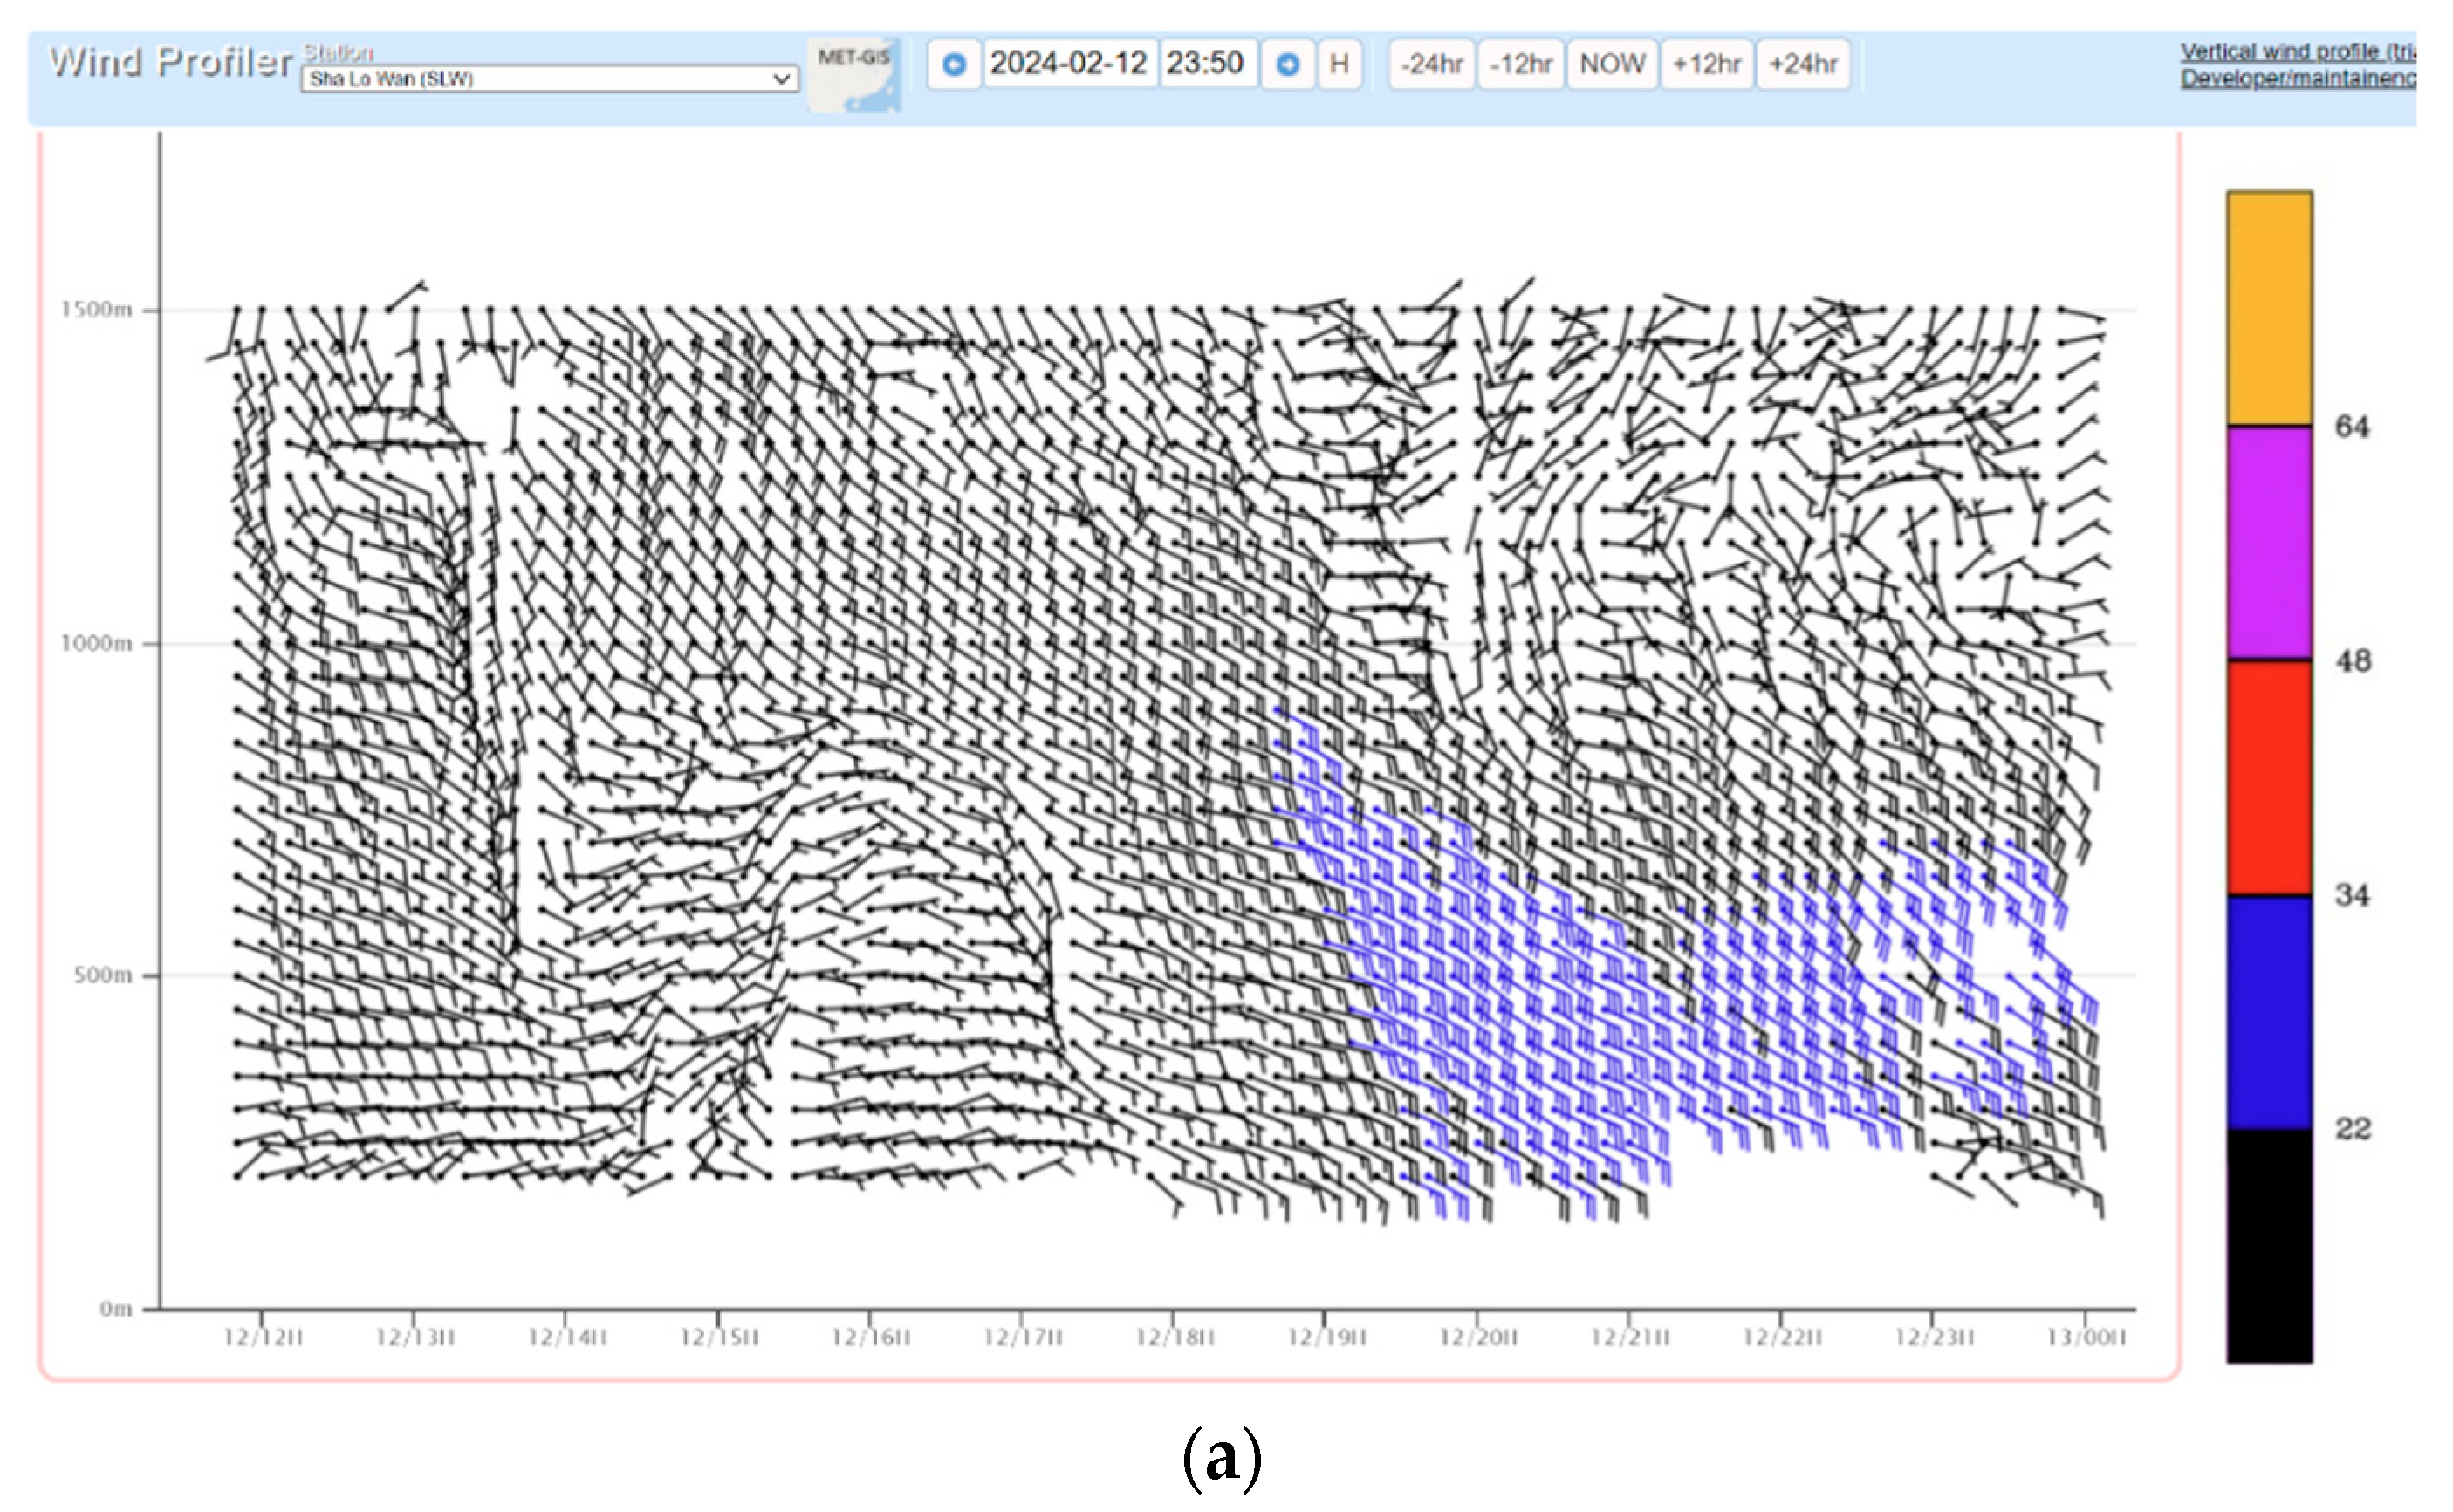The image size is (2453, 1512).
Task: Go to next time step arrow
Action: (x=1287, y=64)
